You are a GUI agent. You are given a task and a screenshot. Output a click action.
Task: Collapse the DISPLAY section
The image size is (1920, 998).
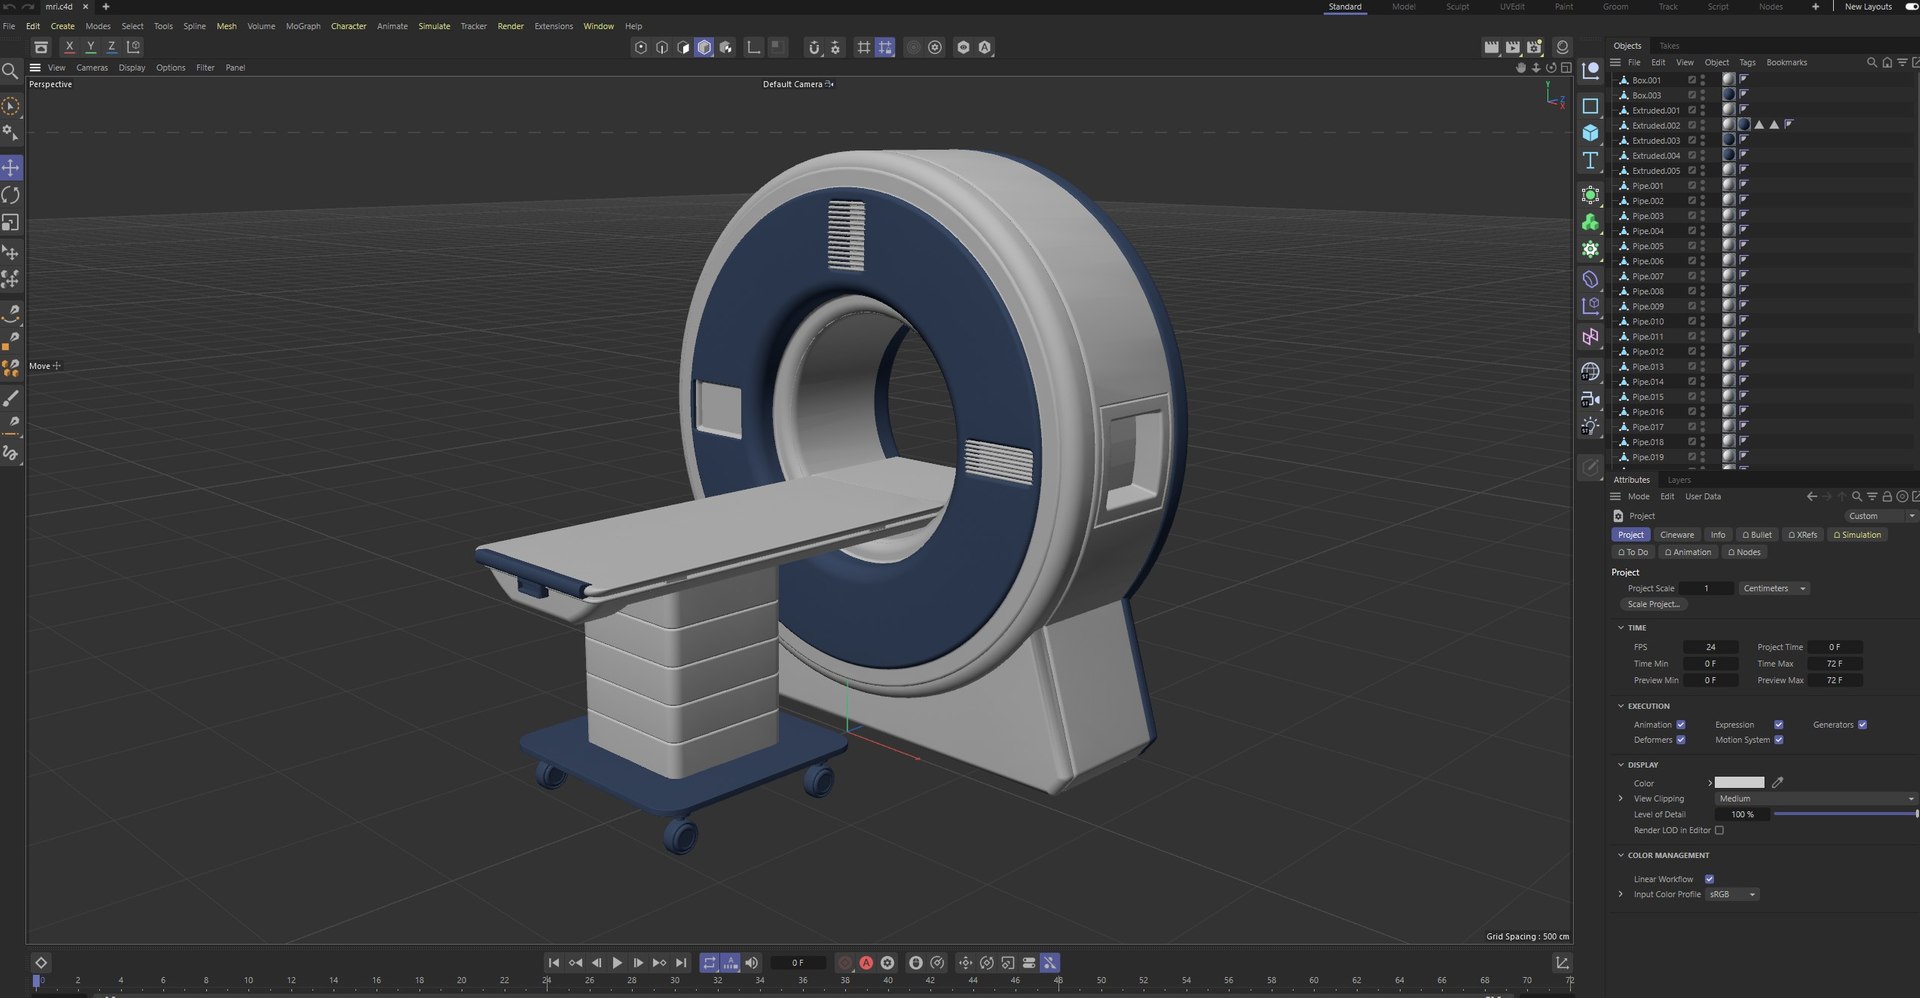pyautogui.click(x=1621, y=764)
